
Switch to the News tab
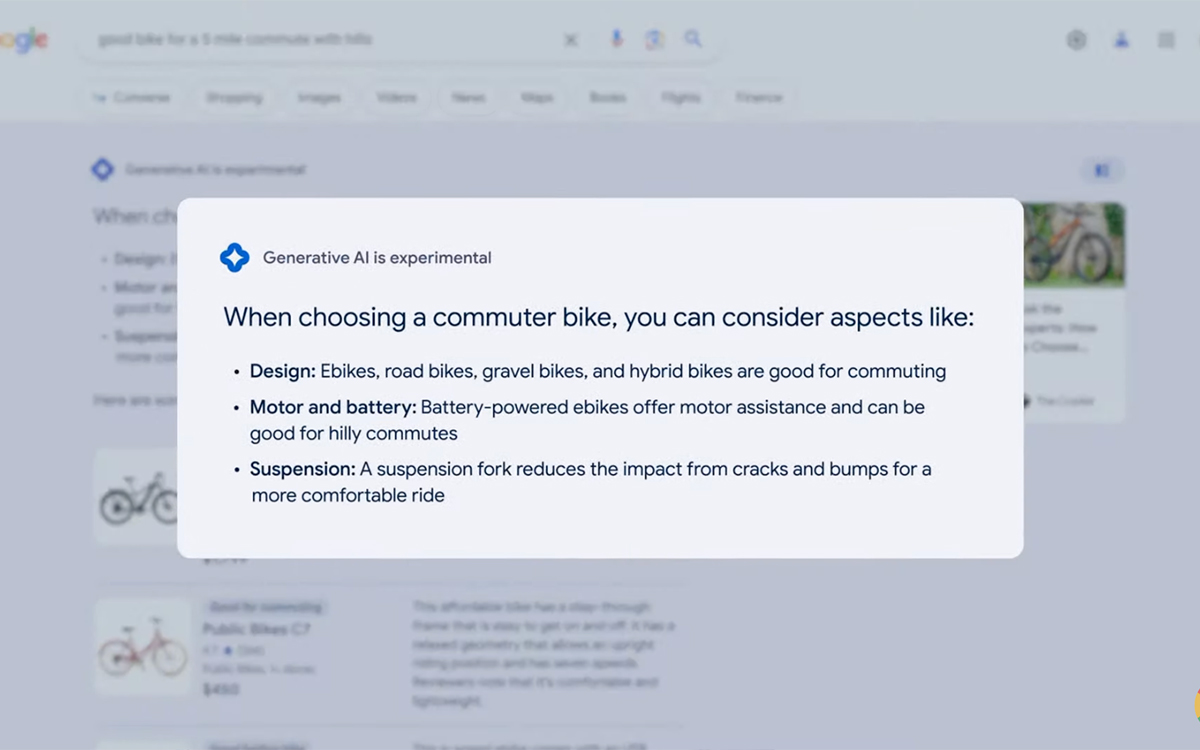click(468, 98)
